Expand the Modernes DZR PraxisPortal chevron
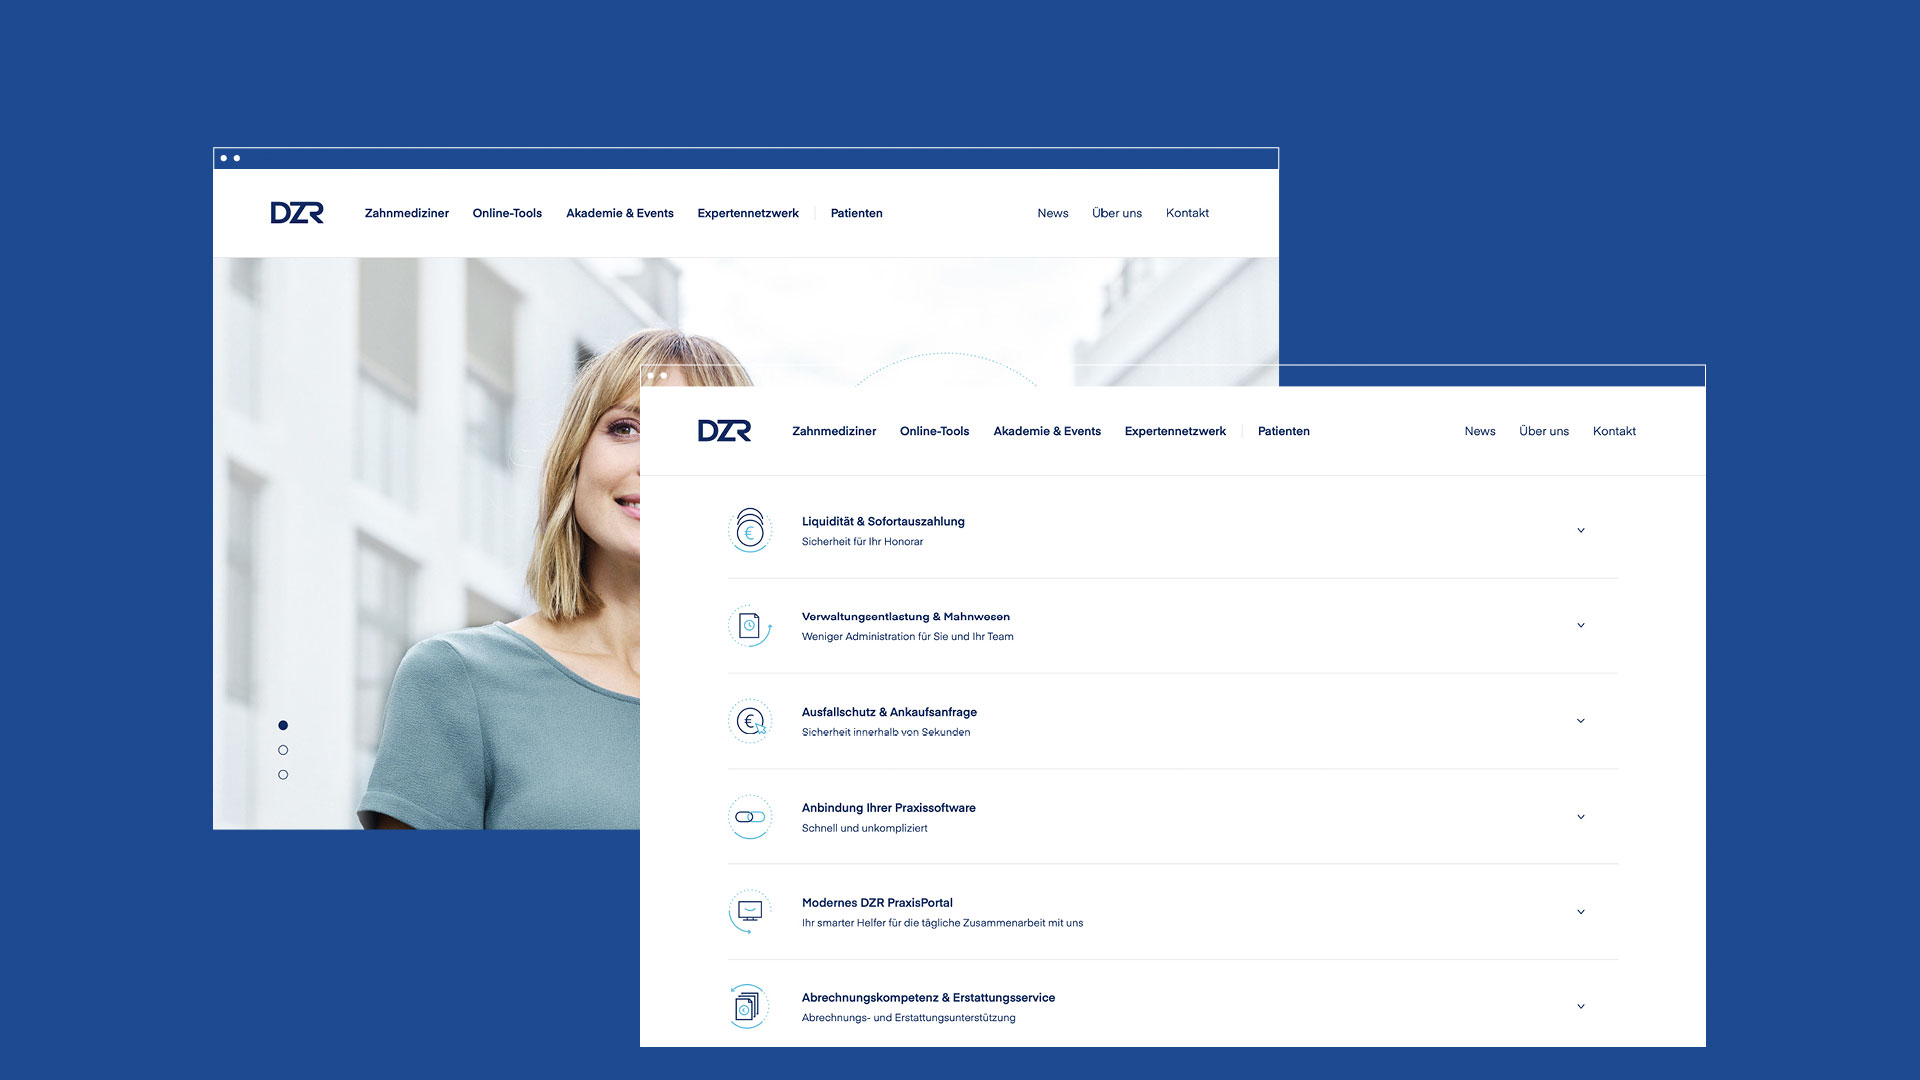Image resolution: width=1920 pixels, height=1080 pixels. pyautogui.click(x=1581, y=912)
